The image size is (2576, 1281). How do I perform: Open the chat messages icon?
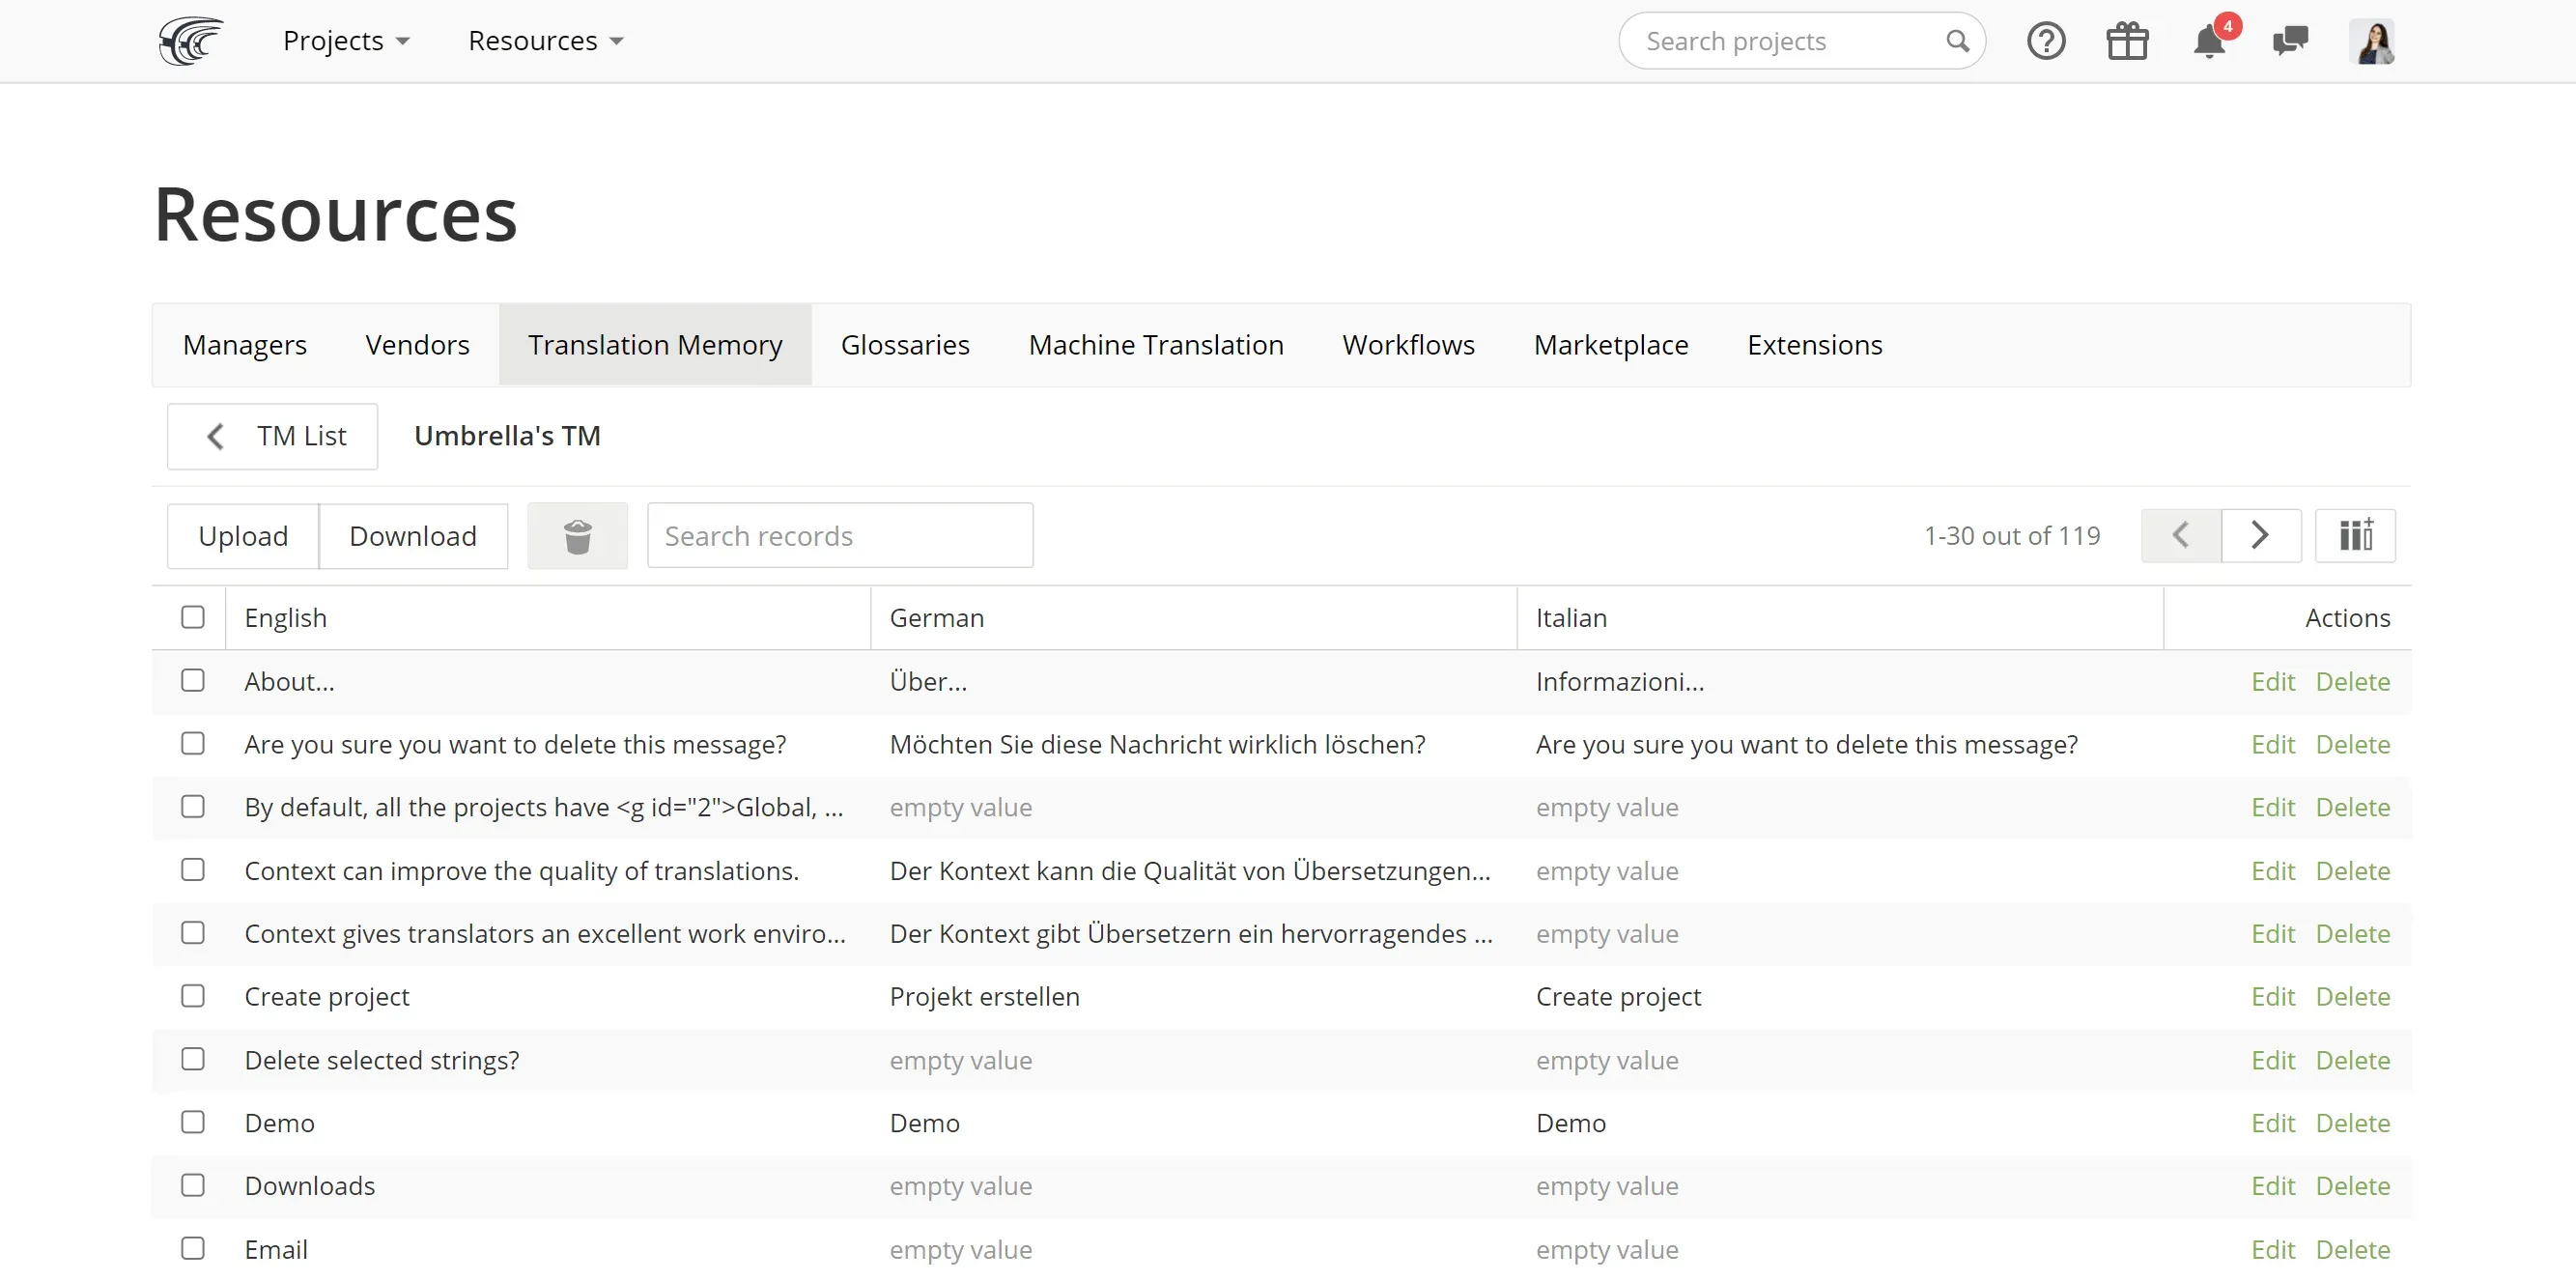(x=2290, y=40)
